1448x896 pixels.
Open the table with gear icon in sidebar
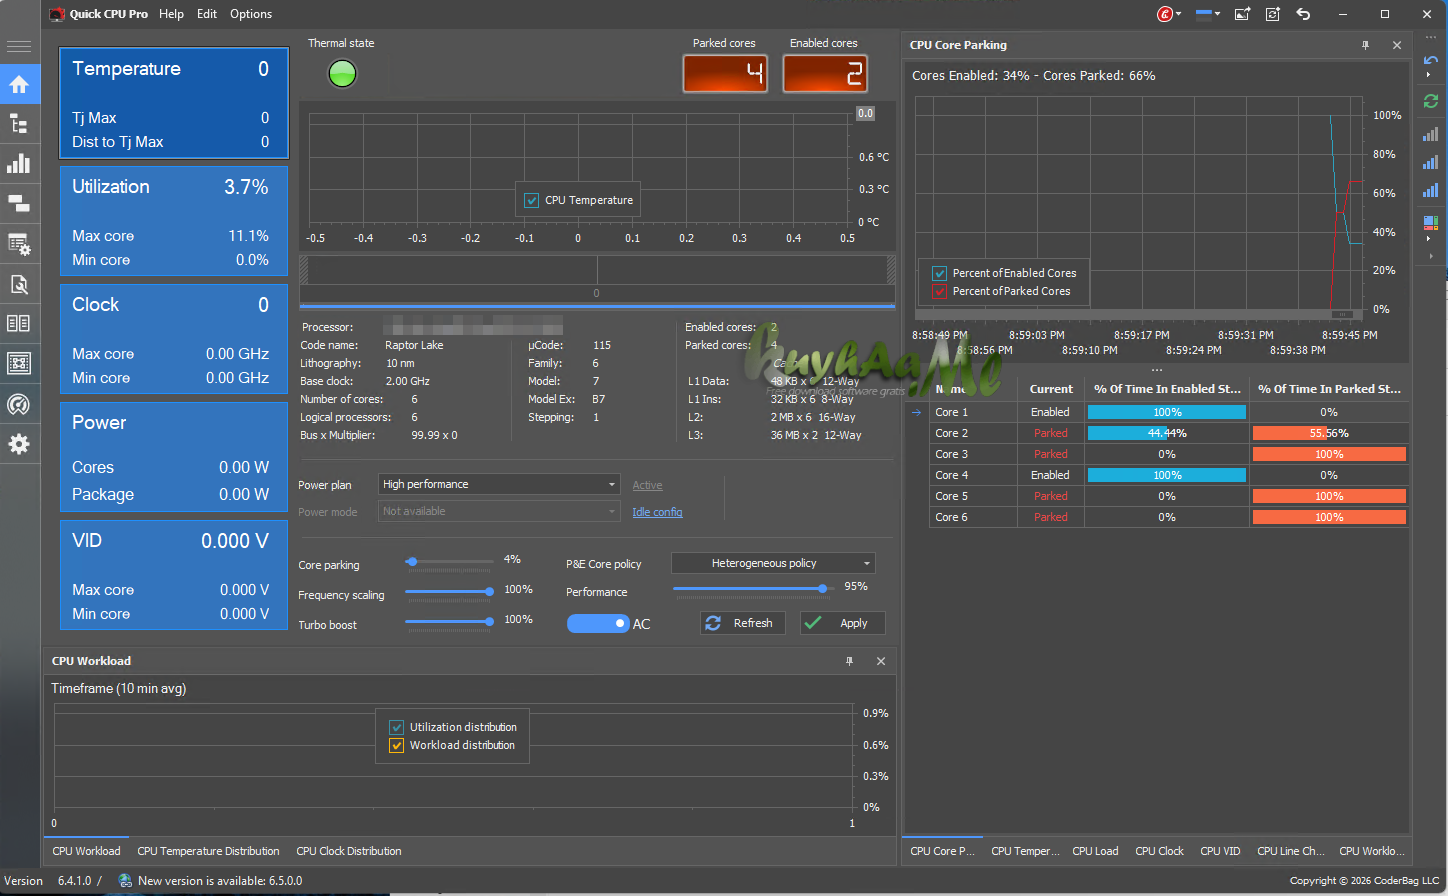(x=19, y=244)
